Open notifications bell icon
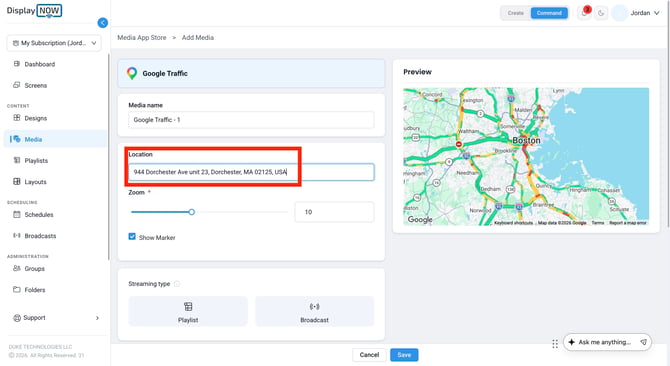670x366 pixels. tap(584, 13)
